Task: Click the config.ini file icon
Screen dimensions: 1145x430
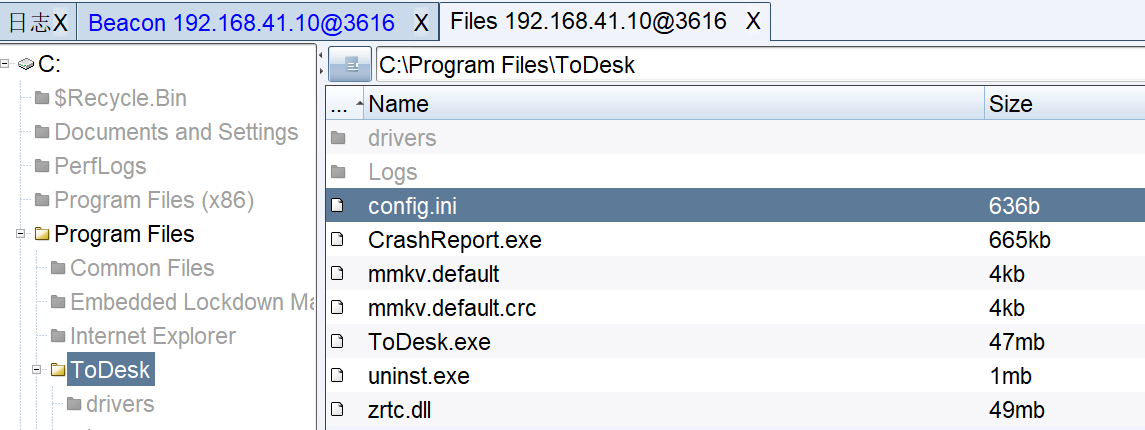Action: (337, 206)
